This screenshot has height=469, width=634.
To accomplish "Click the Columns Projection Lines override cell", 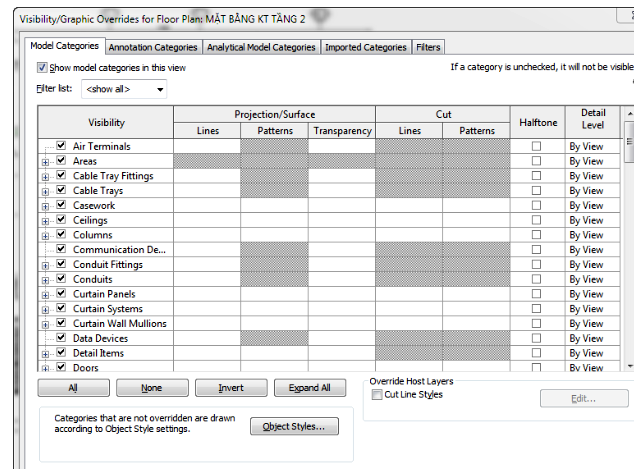I will click(206, 235).
